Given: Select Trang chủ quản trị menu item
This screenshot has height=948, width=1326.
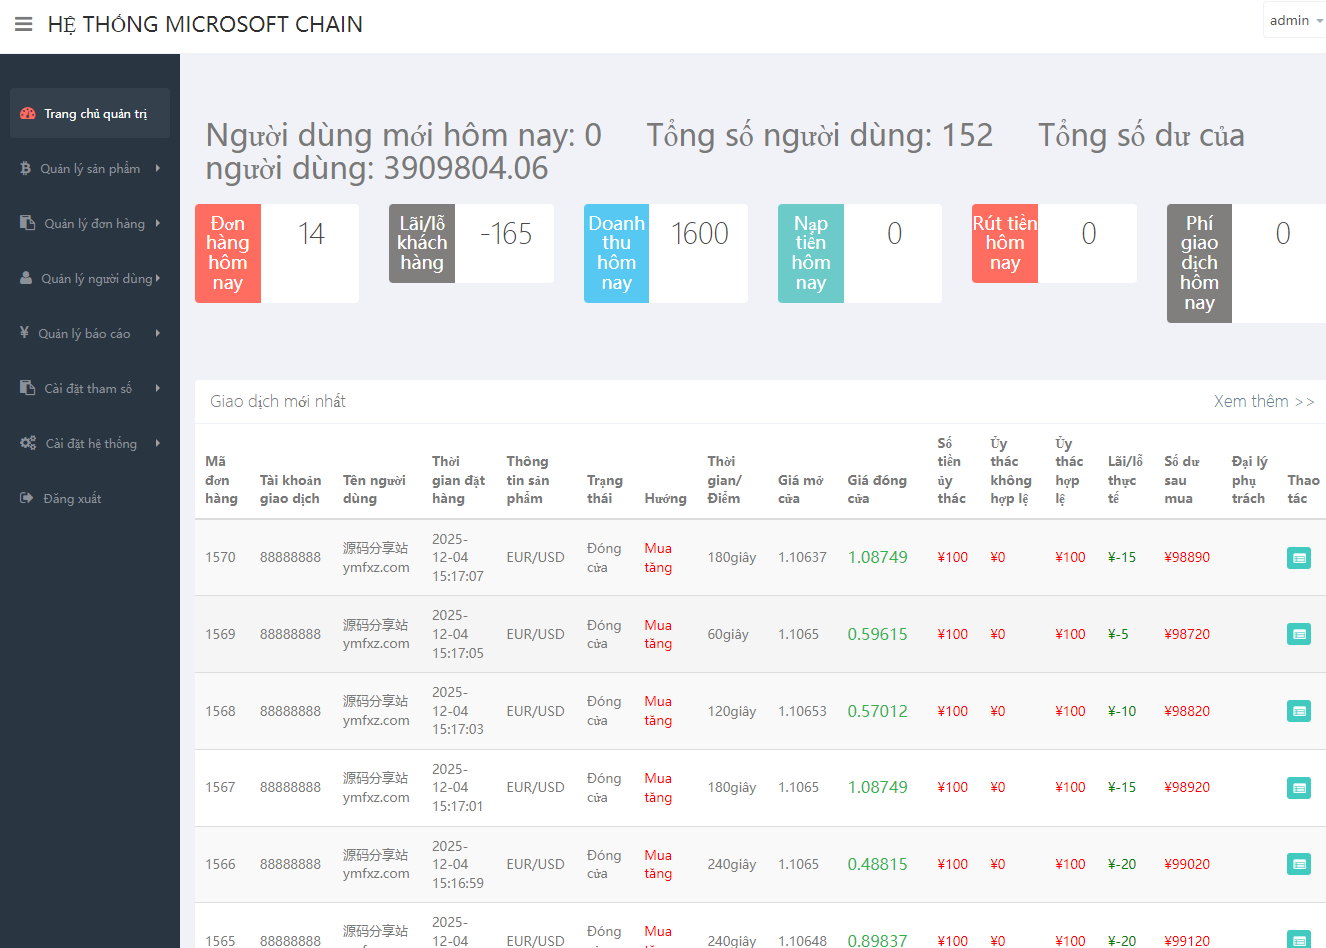Looking at the screenshot, I should [95, 114].
